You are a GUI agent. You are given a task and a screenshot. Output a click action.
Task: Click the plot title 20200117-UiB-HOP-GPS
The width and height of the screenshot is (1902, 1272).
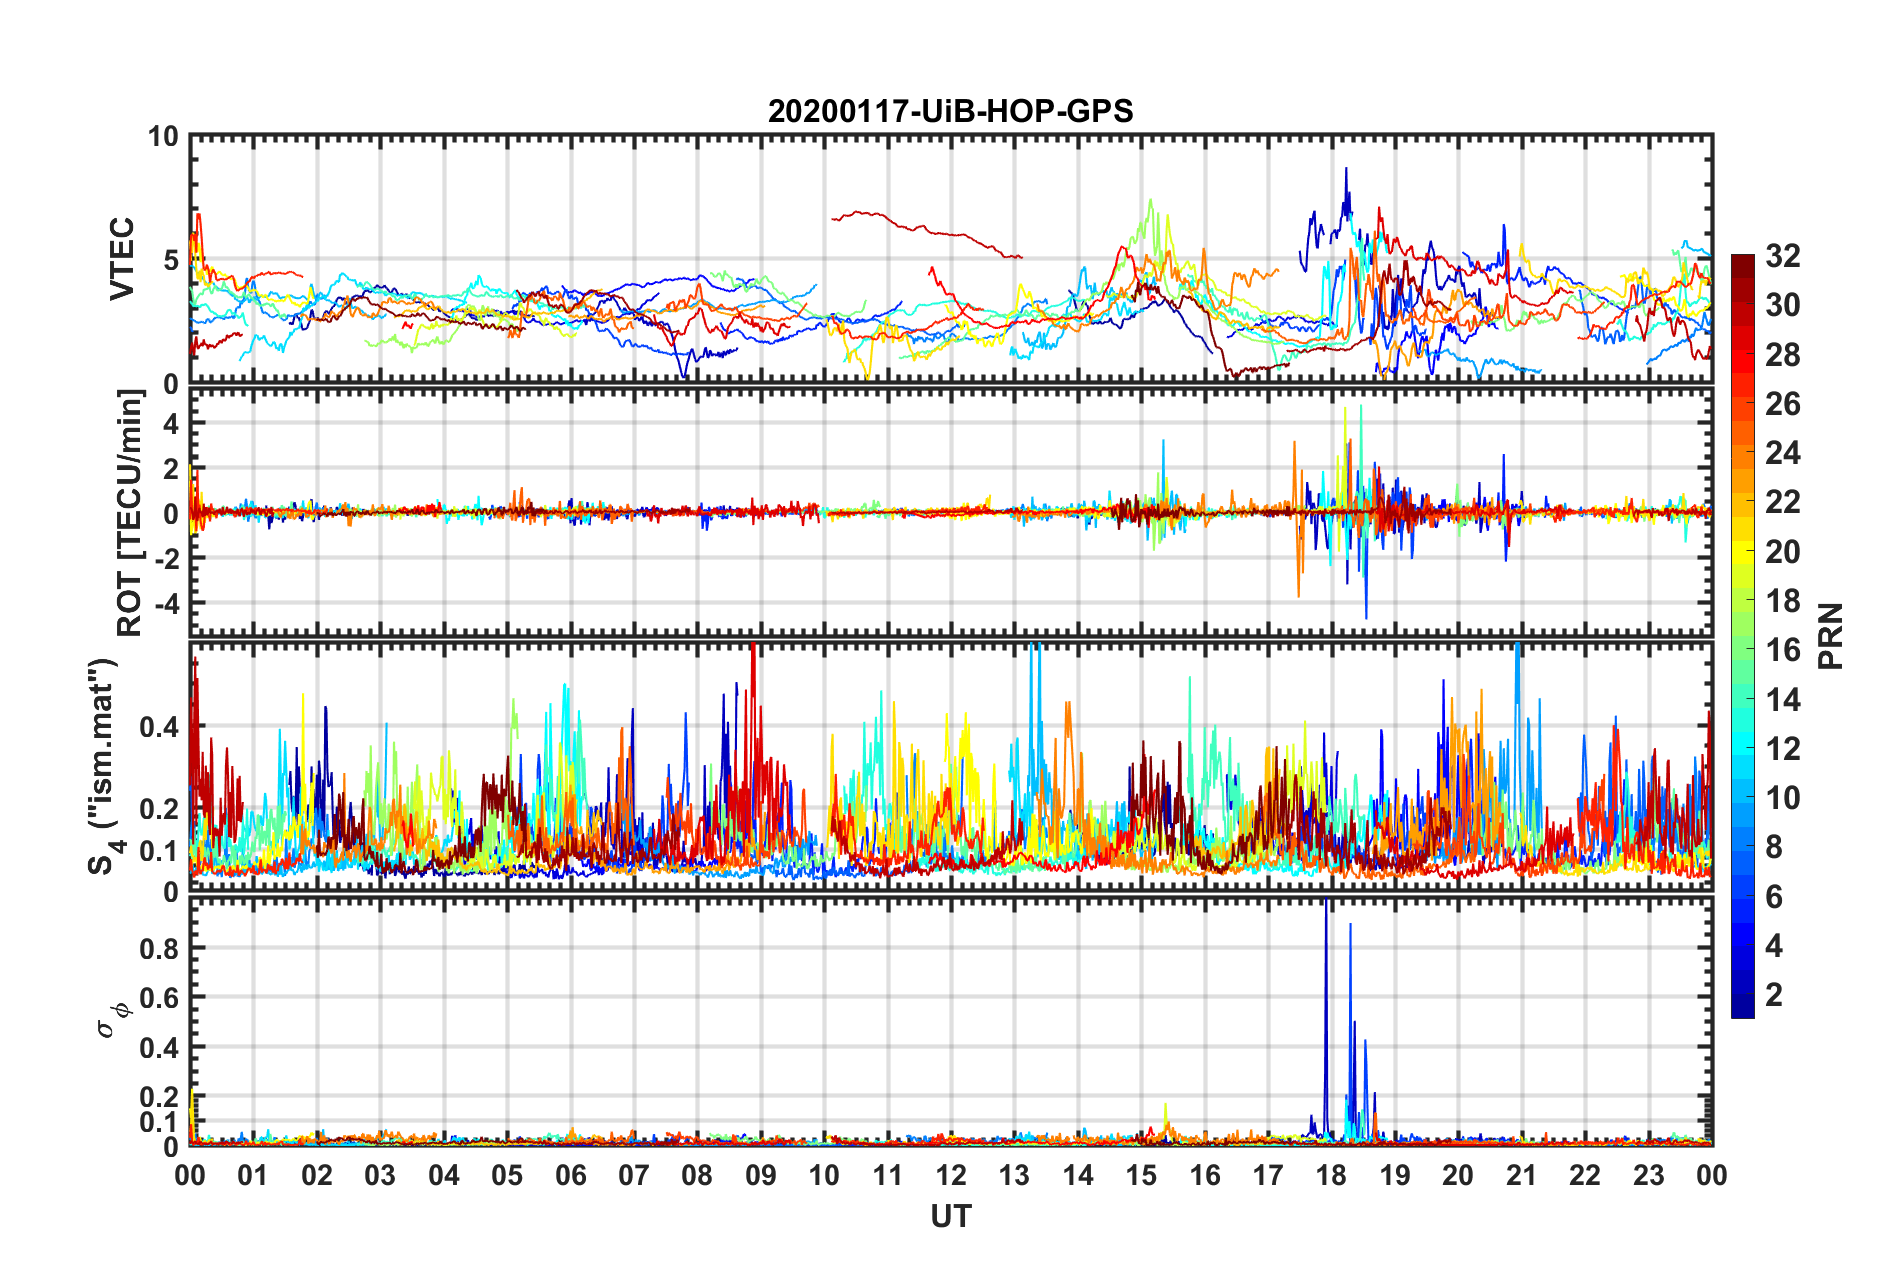950,111
